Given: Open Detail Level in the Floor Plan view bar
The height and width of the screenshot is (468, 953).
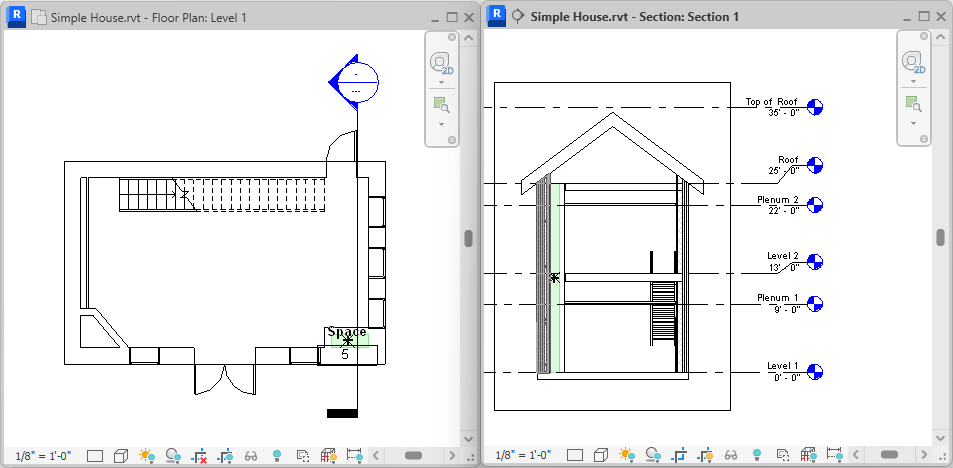Looking at the screenshot, I should (95, 455).
